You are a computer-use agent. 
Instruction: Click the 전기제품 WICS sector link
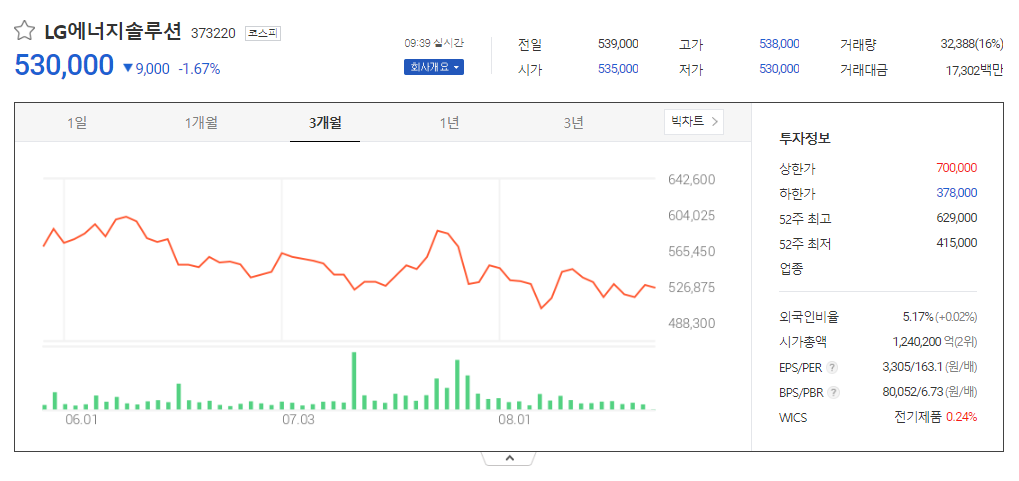click(918, 417)
